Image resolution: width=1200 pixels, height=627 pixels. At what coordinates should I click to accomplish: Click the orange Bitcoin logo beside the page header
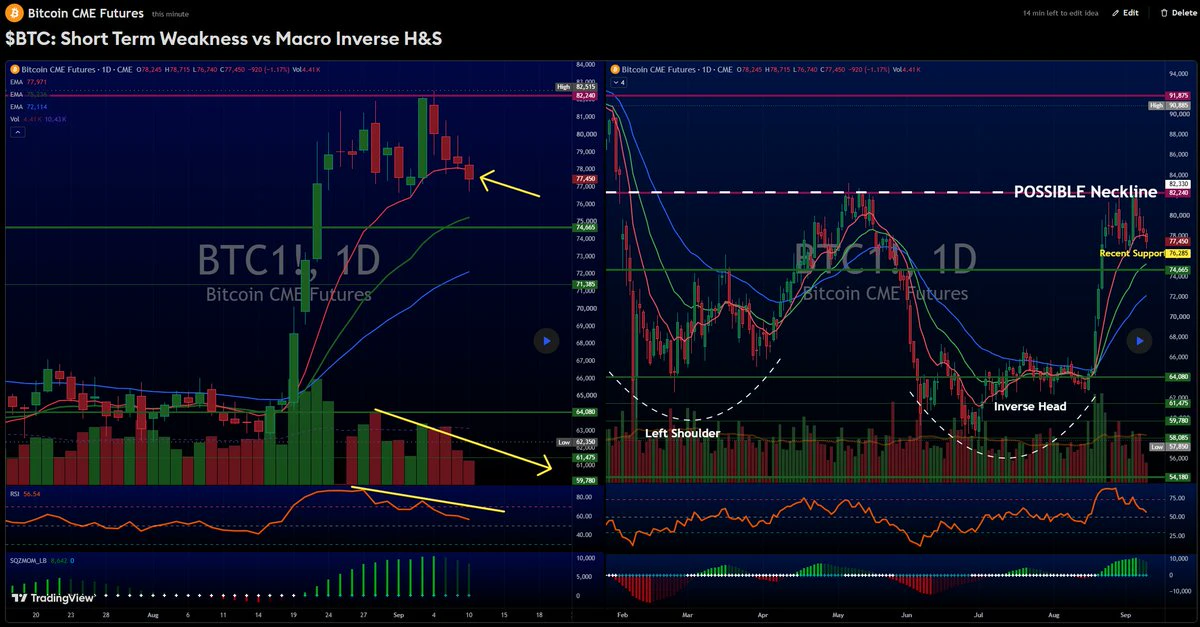click(x=14, y=14)
